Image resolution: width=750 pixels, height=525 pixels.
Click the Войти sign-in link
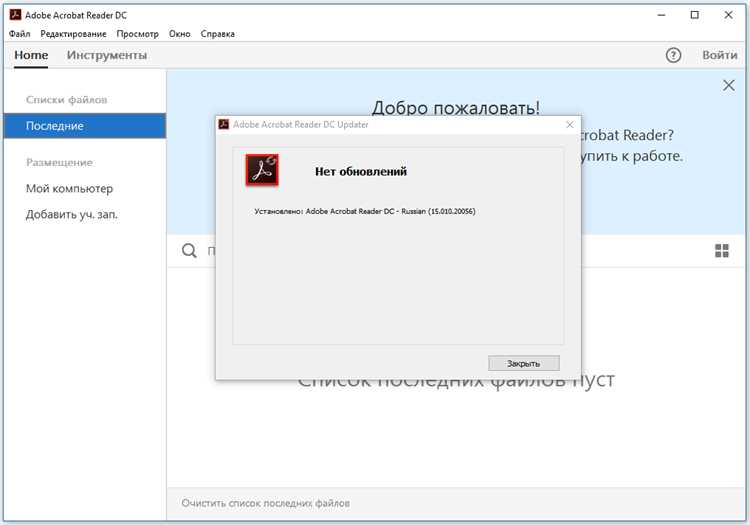[719, 55]
